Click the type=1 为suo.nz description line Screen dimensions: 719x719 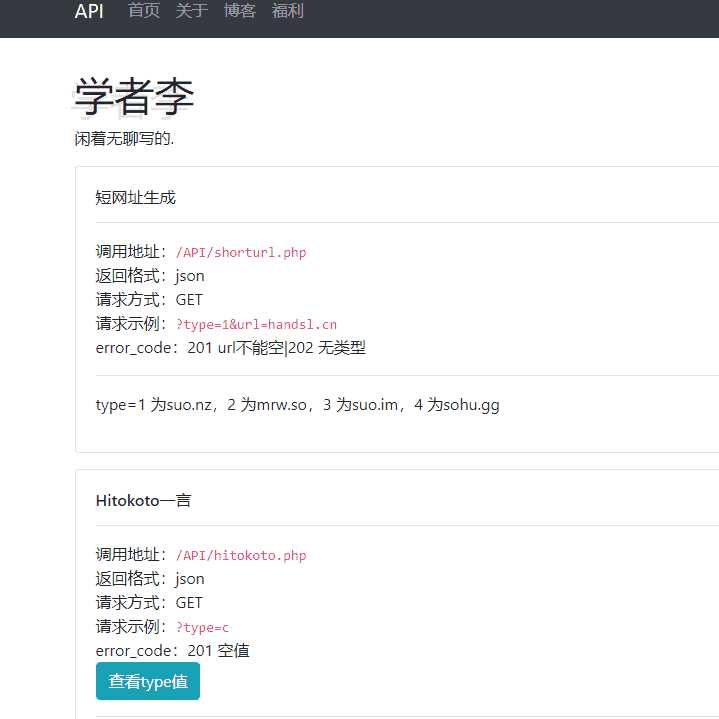(297, 405)
